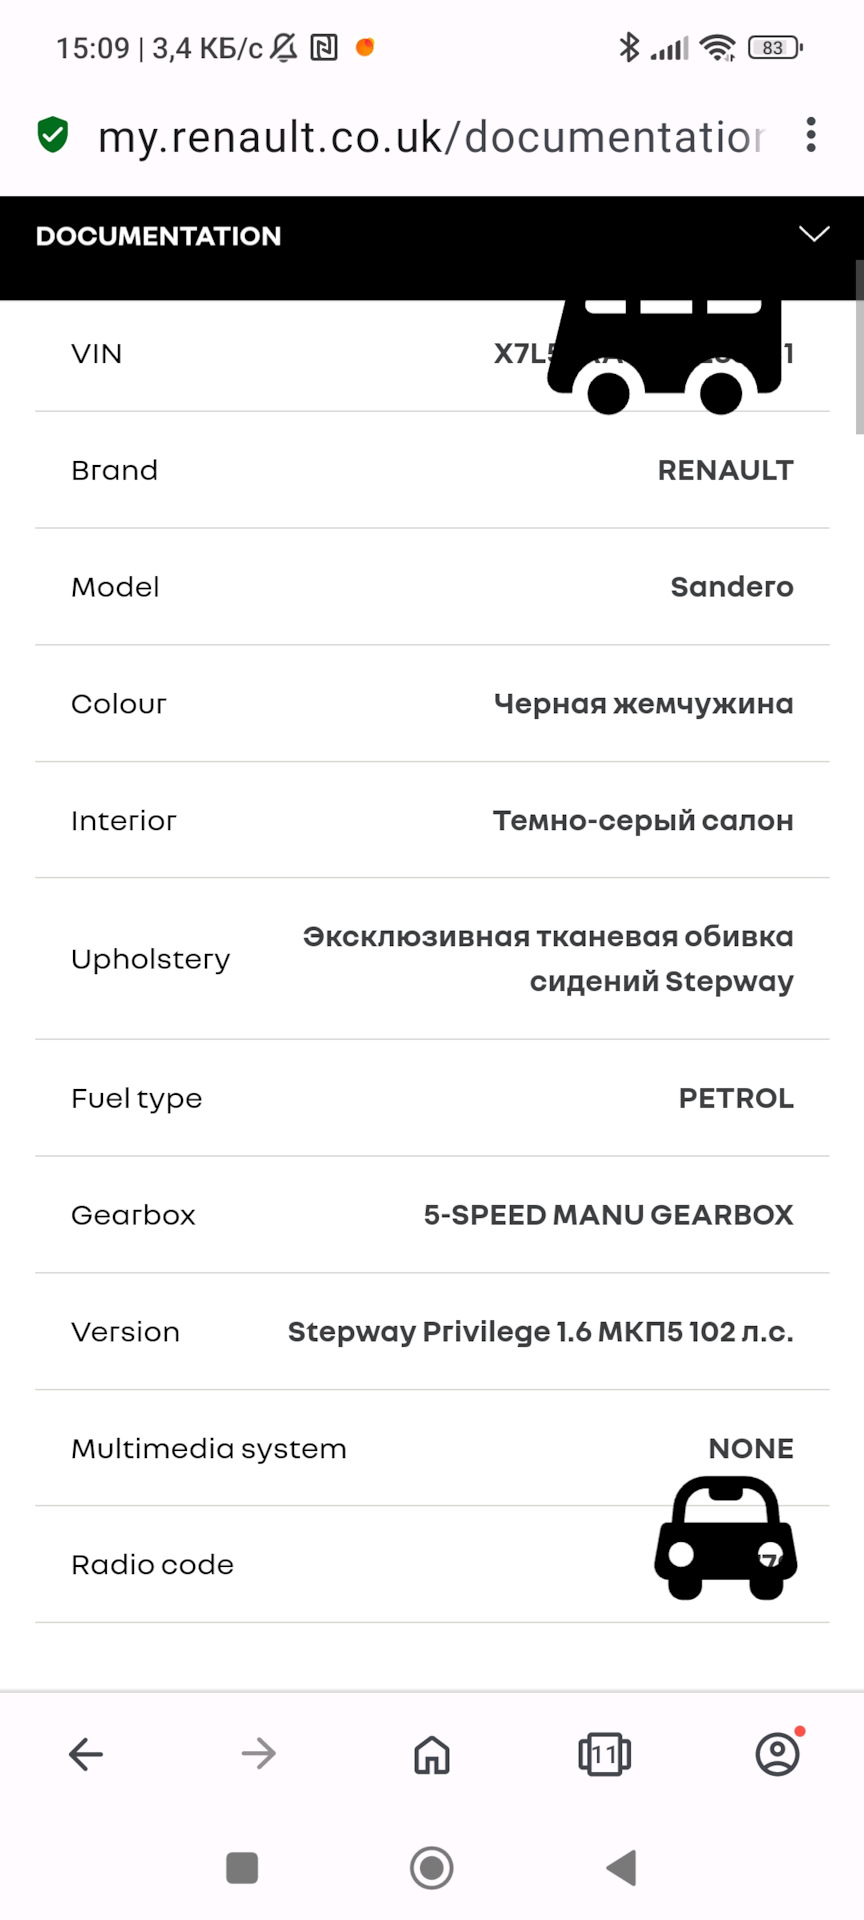
Task: Open the browser profile account icon
Action: click(x=778, y=1753)
